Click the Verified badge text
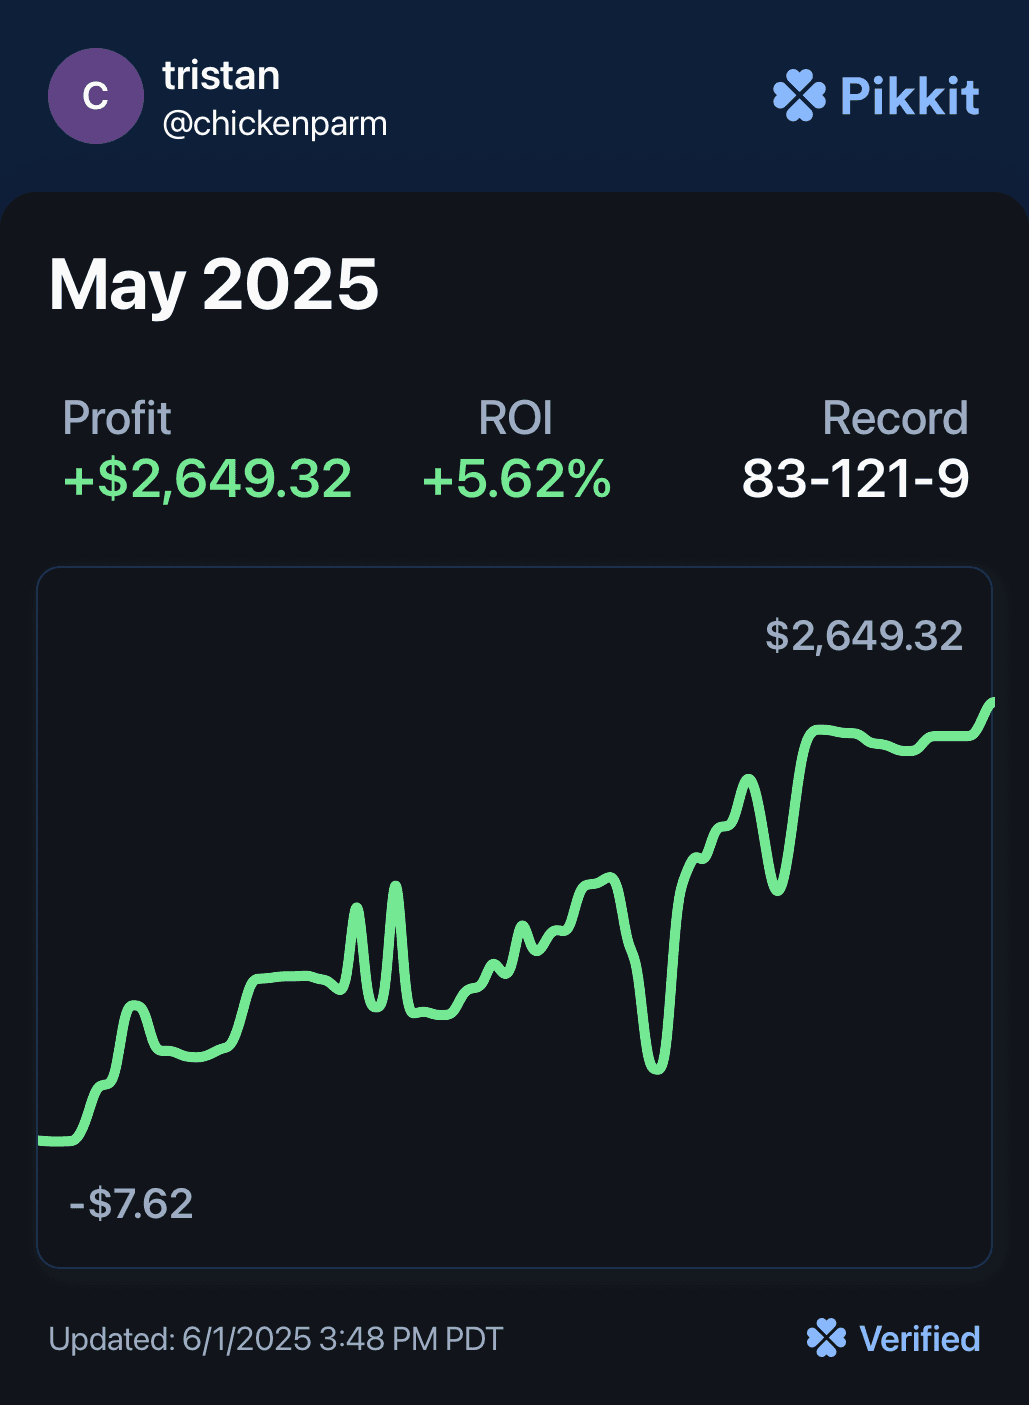 pos(919,1338)
